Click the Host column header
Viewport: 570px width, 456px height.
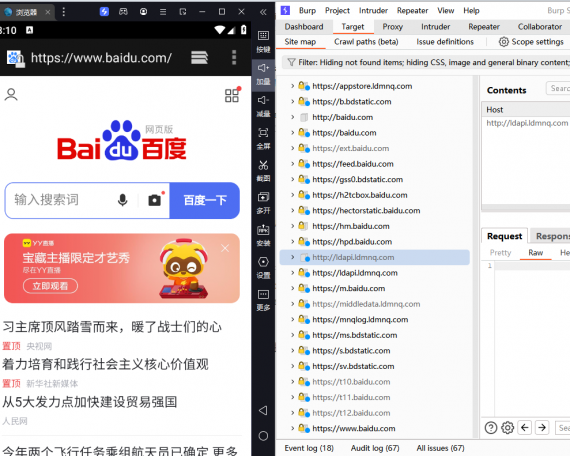pos(527,109)
